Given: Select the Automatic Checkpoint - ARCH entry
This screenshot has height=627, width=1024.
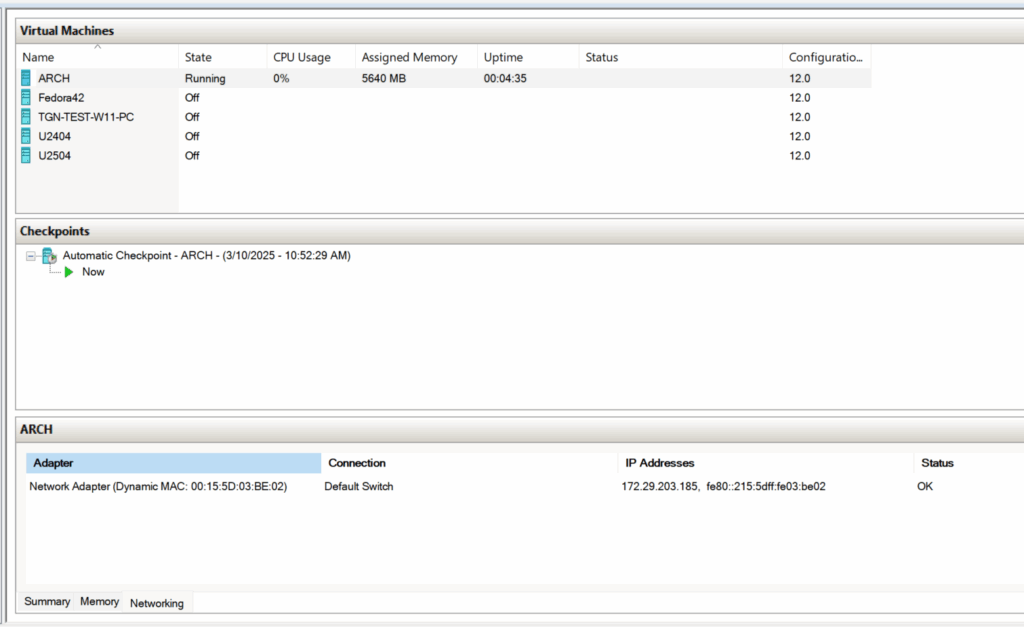Looking at the screenshot, I should [x=206, y=256].
